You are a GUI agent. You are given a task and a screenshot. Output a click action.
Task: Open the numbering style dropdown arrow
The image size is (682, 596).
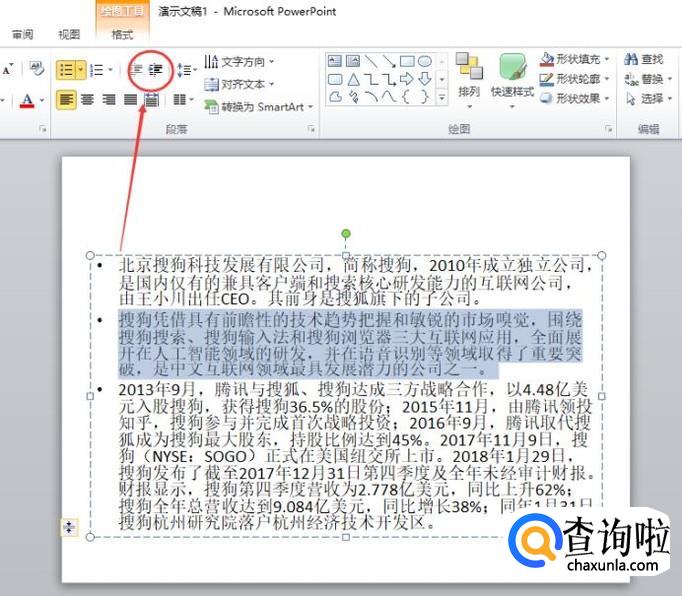click(110, 70)
